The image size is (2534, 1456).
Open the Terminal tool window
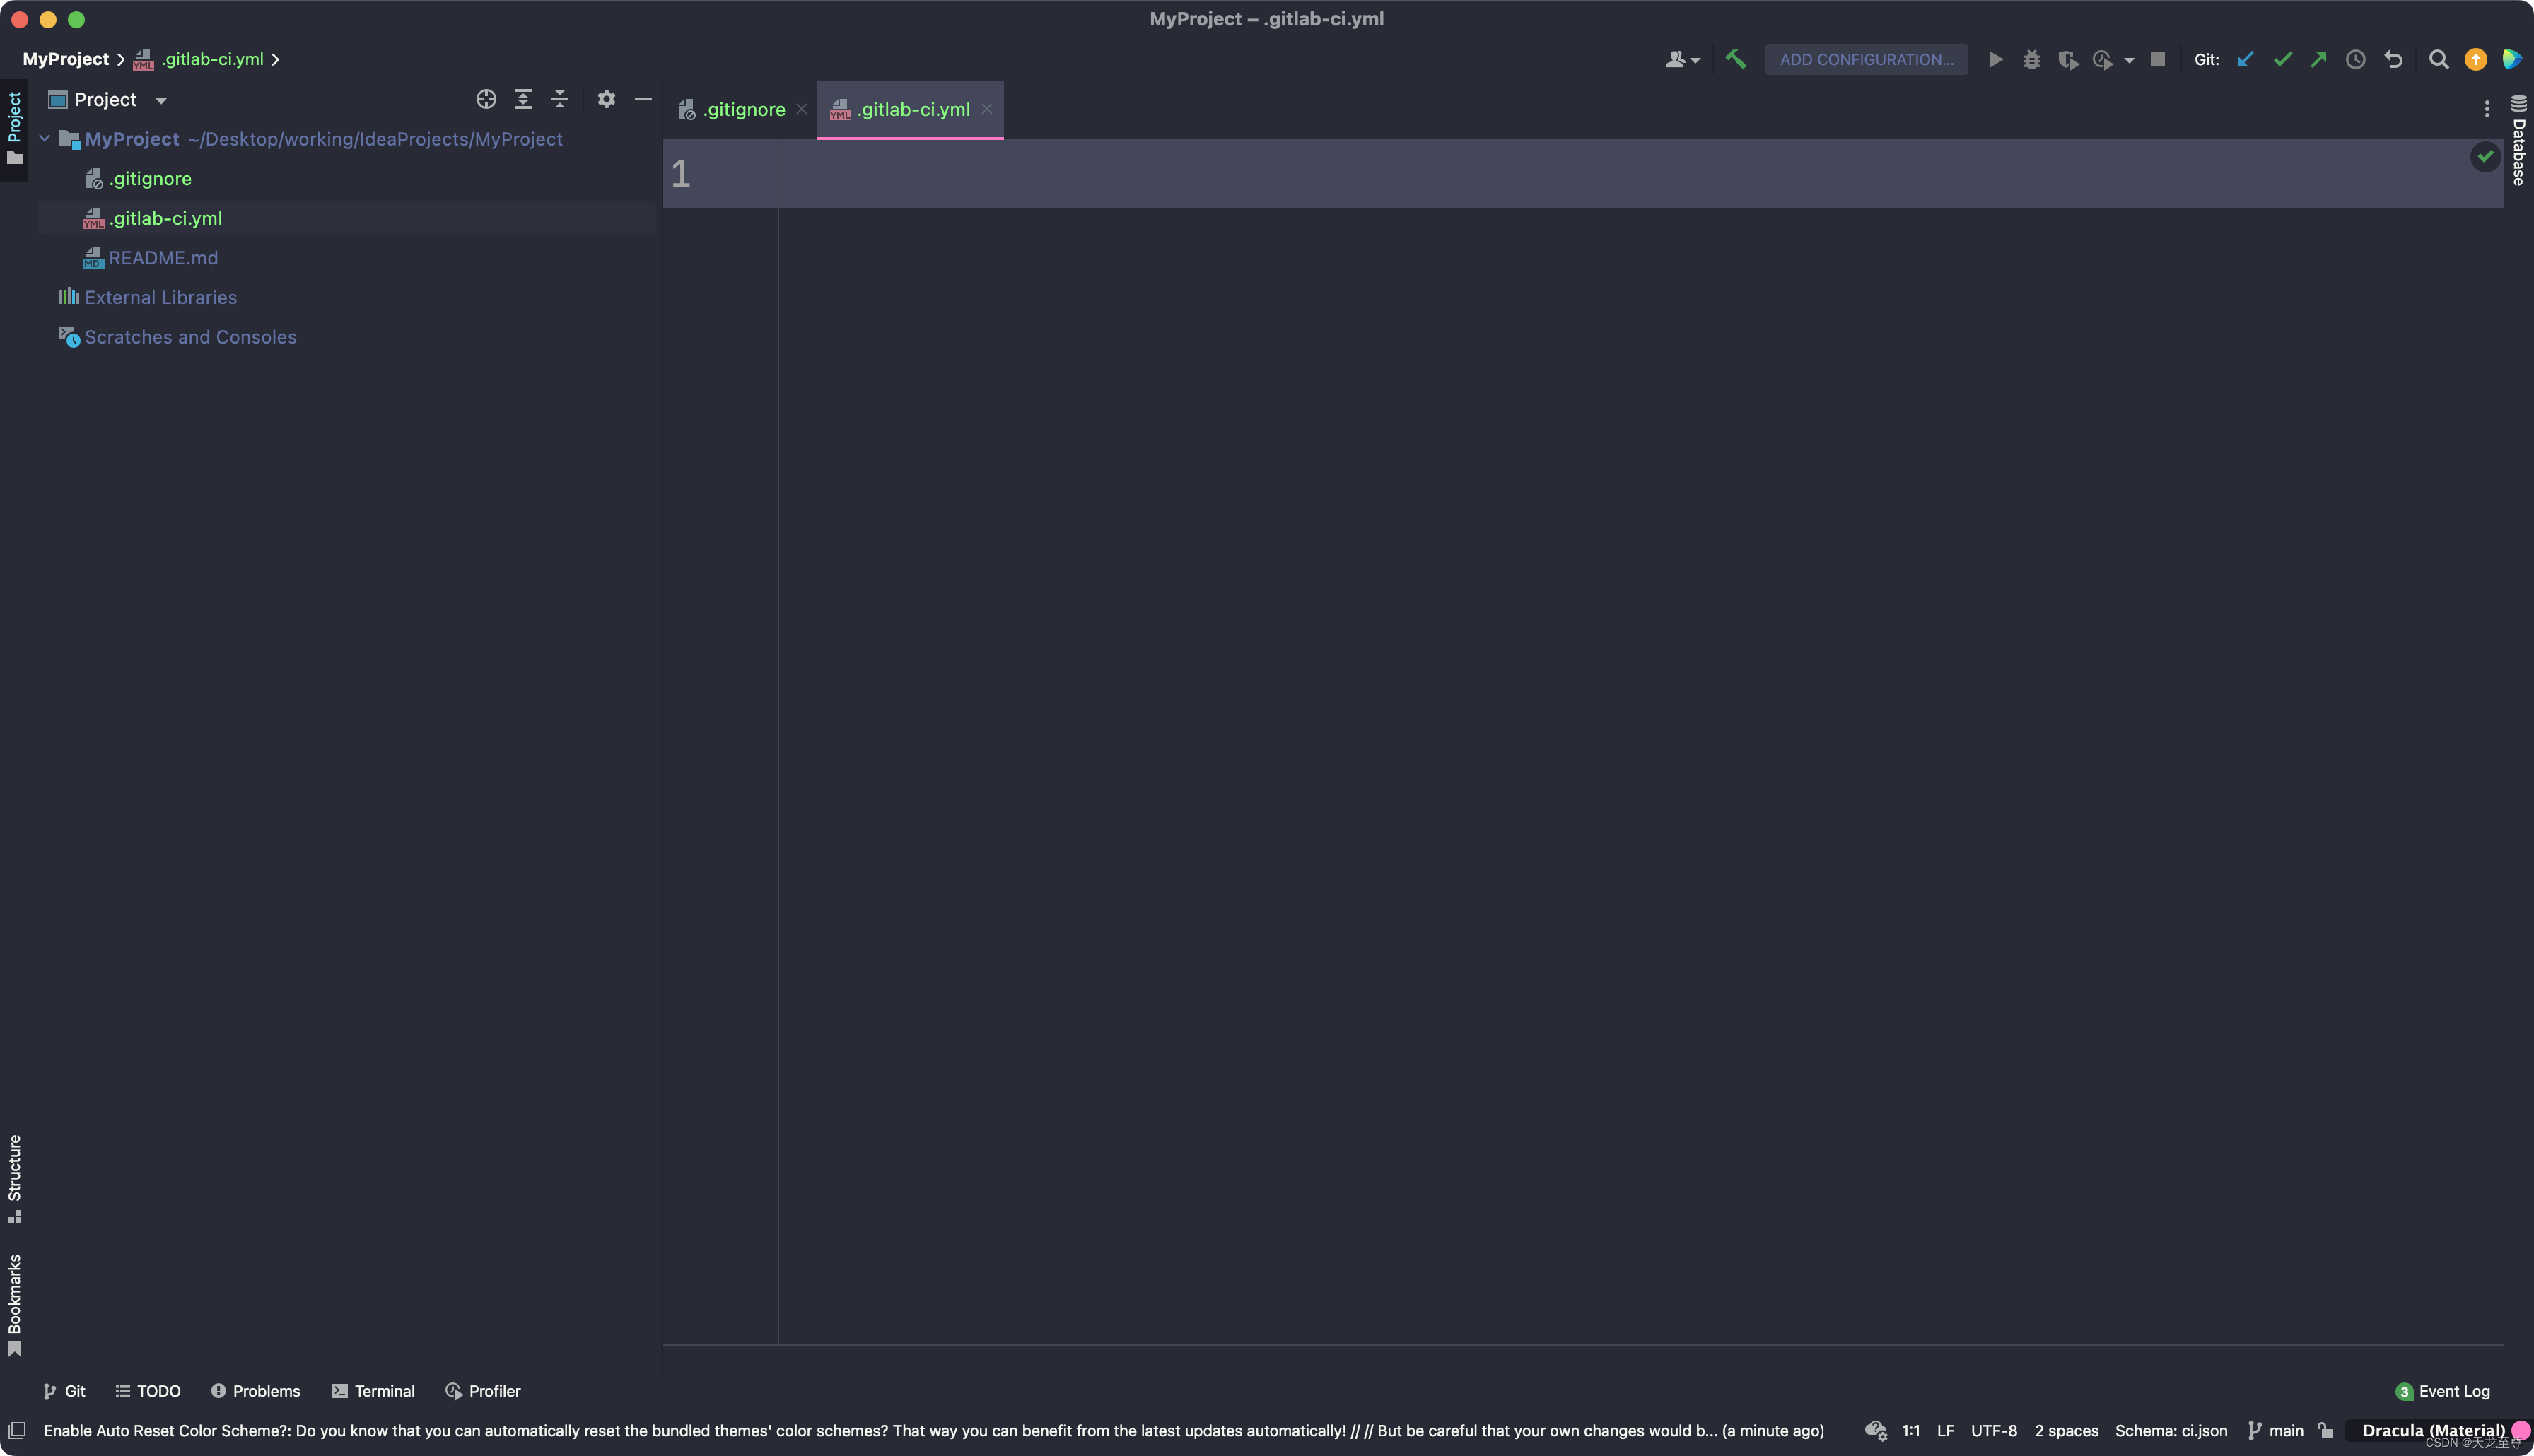[373, 1391]
